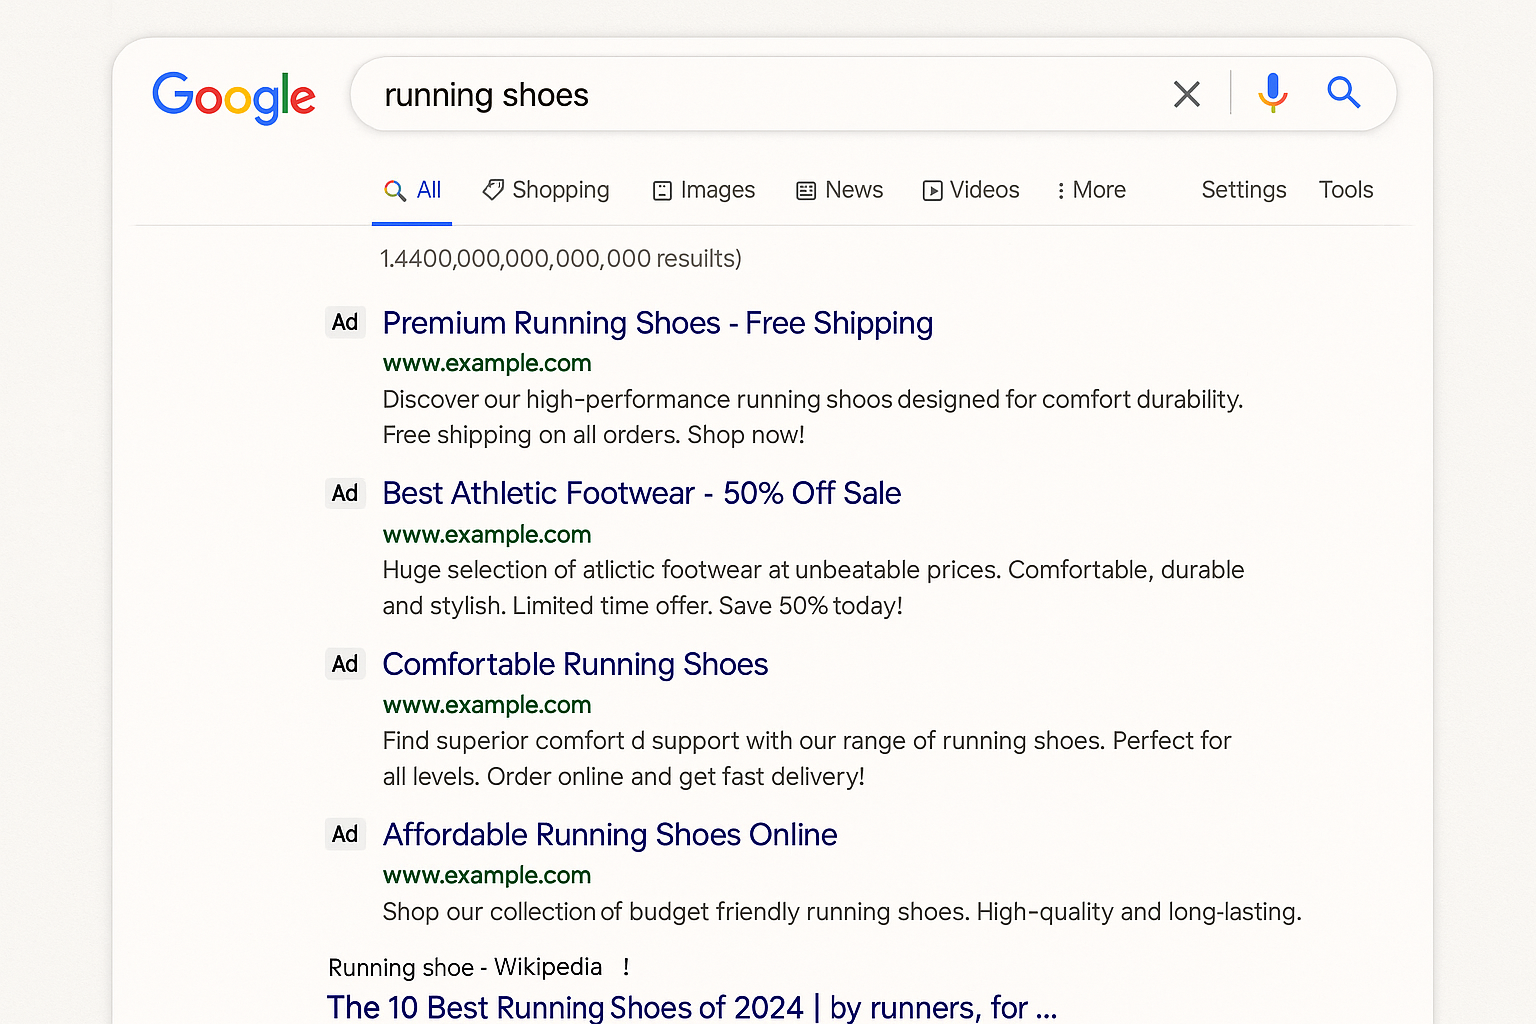
Task: Click the blue magnifying glass search icon
Action: click(1343, 93)
